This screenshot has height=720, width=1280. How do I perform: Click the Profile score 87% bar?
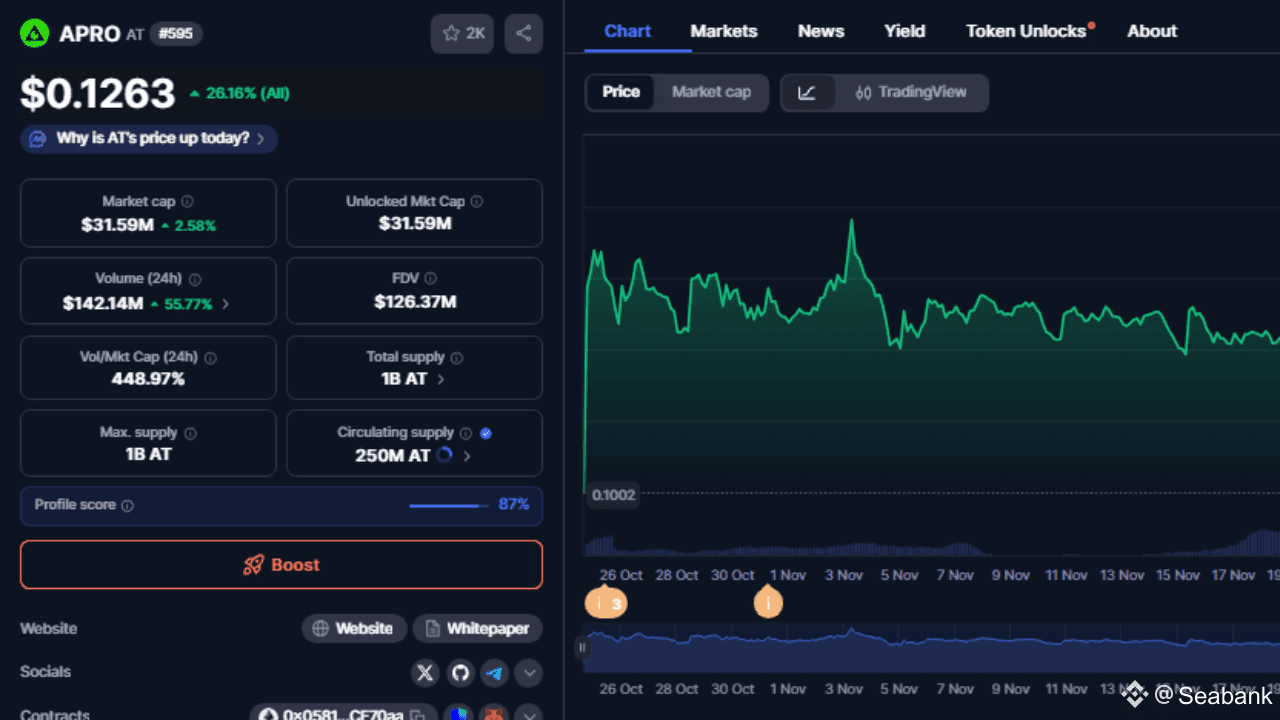coord(450,505)
